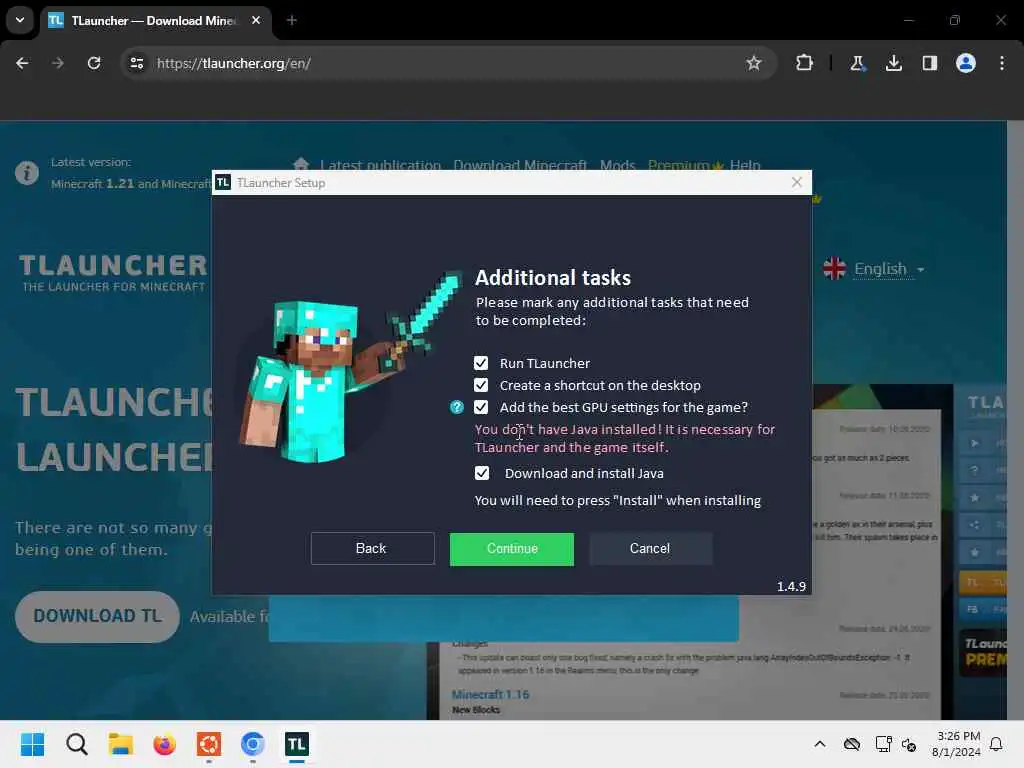
Task: Open the Windows Start menu
Action: pos(33,744)
